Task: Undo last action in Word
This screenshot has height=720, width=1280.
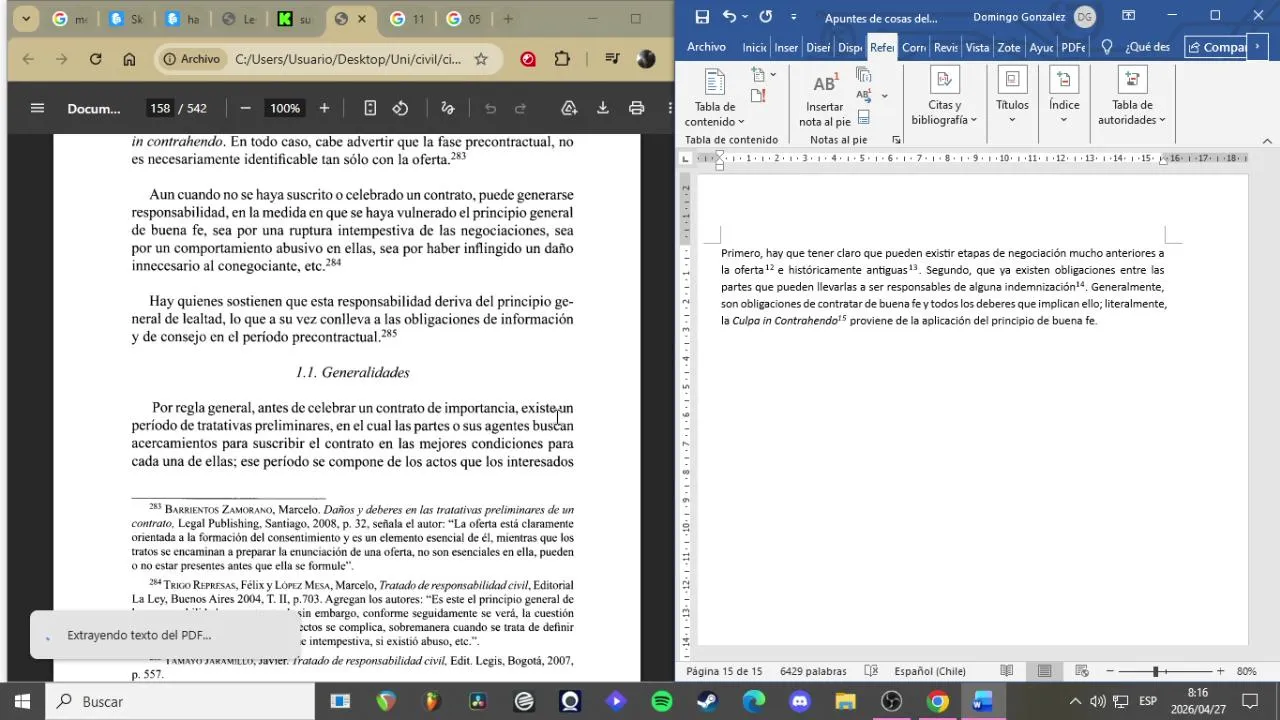Action: [729, 16]
